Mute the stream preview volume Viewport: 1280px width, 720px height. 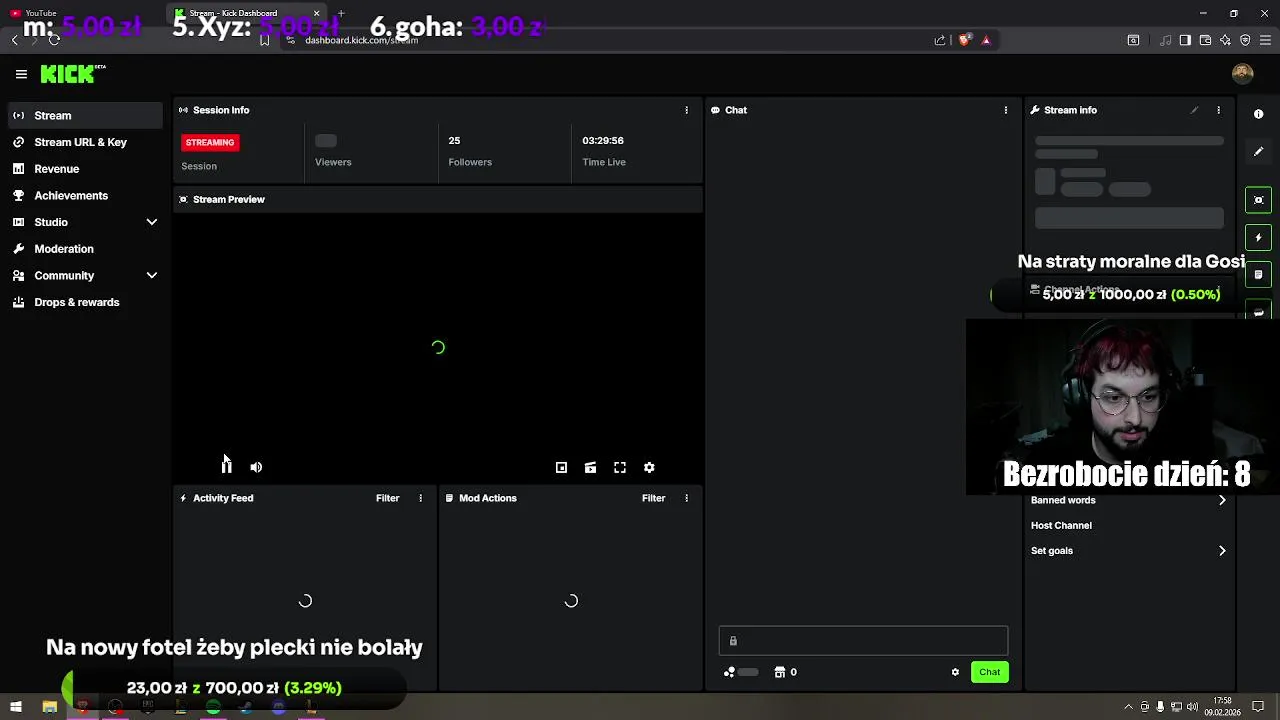pyautogui.click(x=256, y=467)
